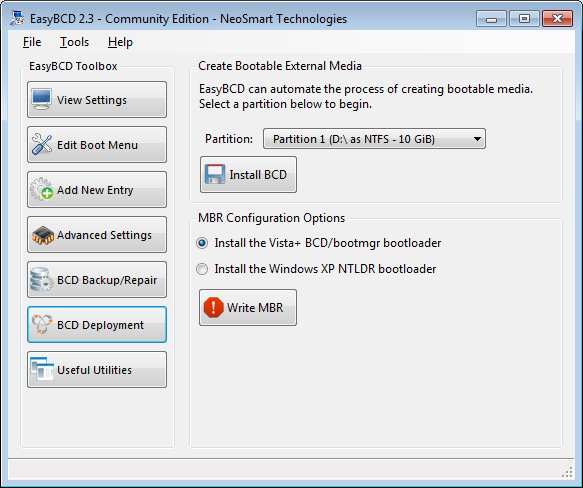Click the monitor icon on View Settings
Image resolution: width=583 pixels, height=488 pixels.
(x=41, y=99)
